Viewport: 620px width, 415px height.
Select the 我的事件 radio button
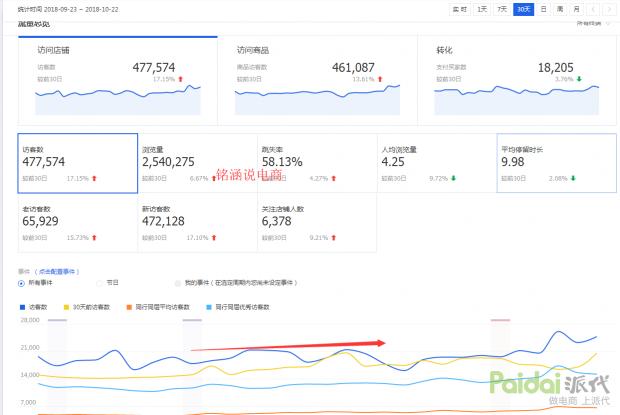point(178,283)
